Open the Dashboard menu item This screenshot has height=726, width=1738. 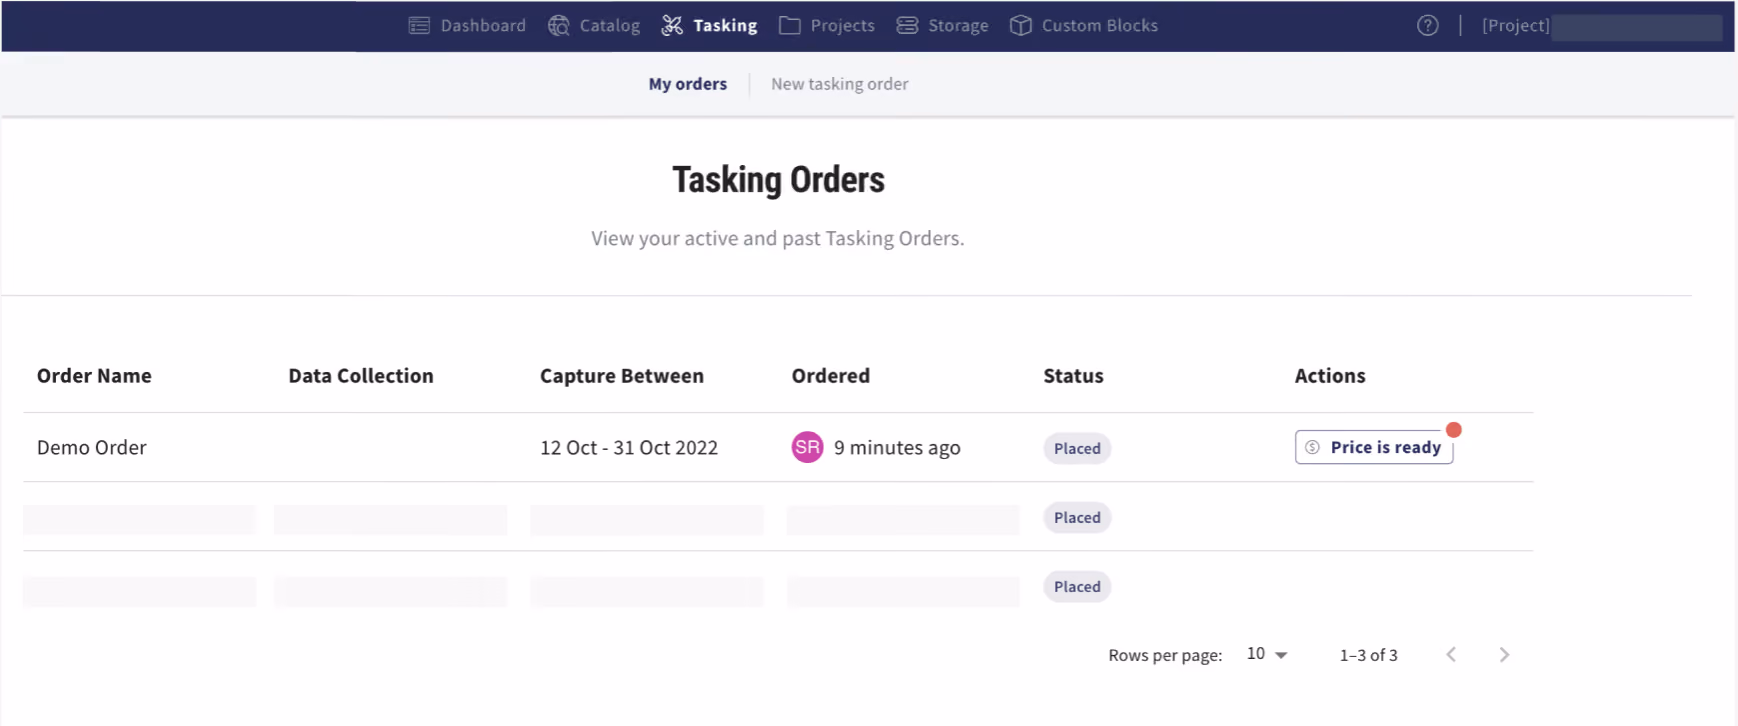[x=467, y=26]
